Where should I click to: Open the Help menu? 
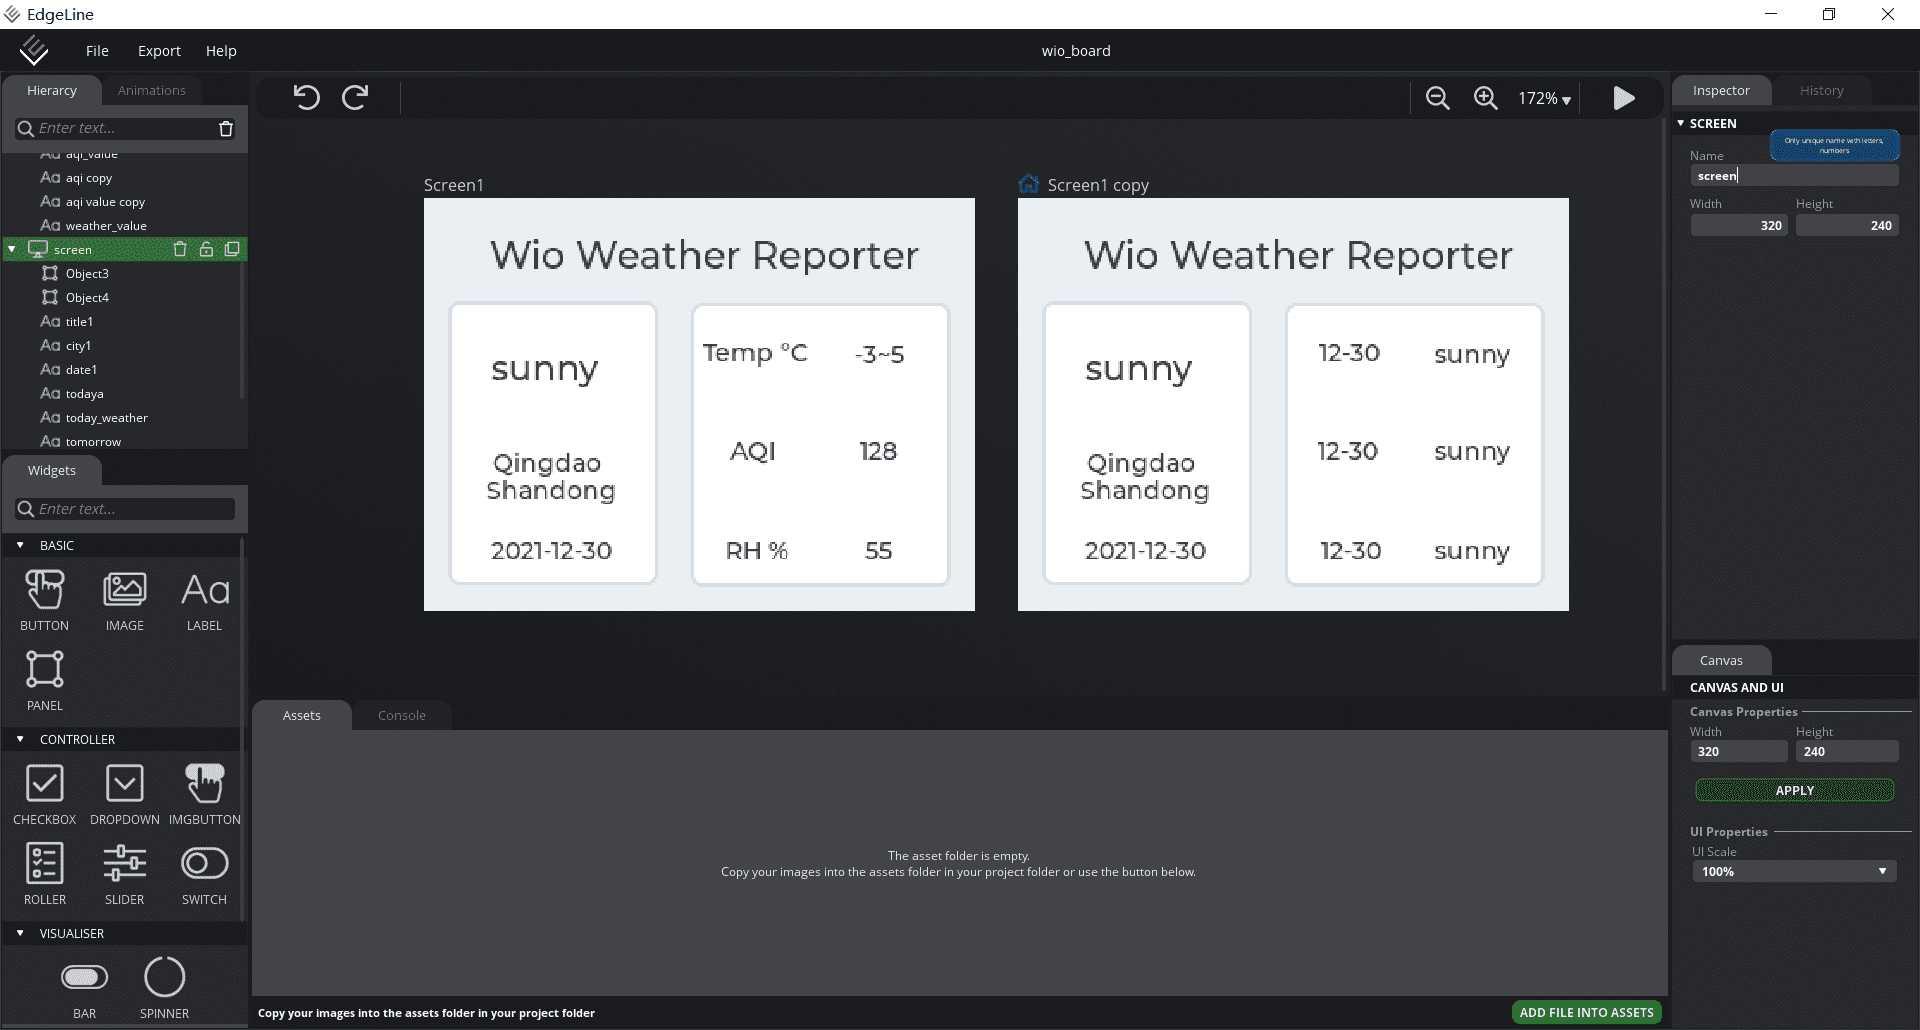tap(221, 51)
